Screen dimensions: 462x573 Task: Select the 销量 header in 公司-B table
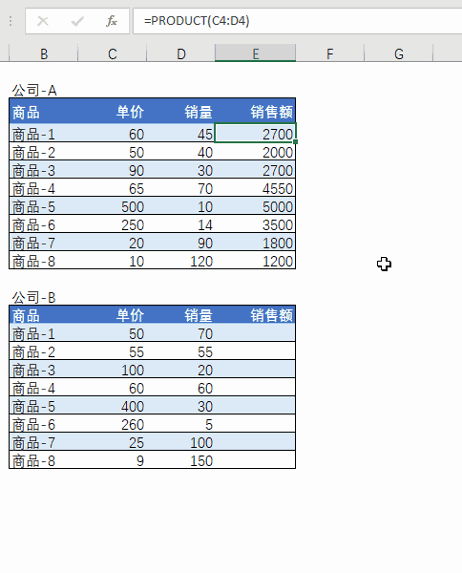(181, 315)
